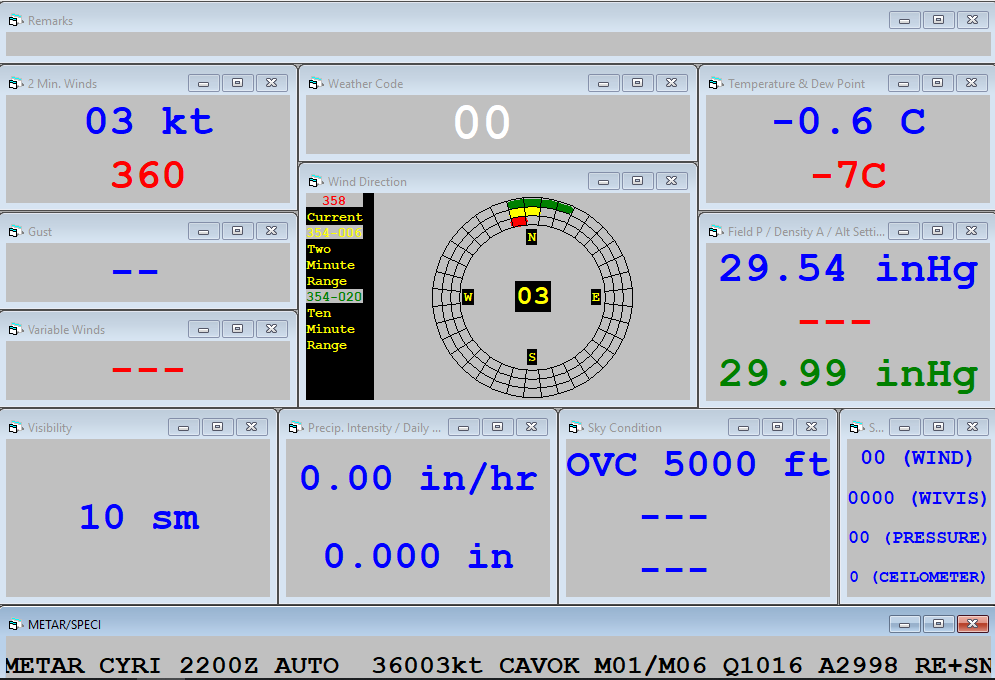This screenshot has width=995, height=680.
Task: Open the Variable Winds window icon menu
Action: click(15, 330)
